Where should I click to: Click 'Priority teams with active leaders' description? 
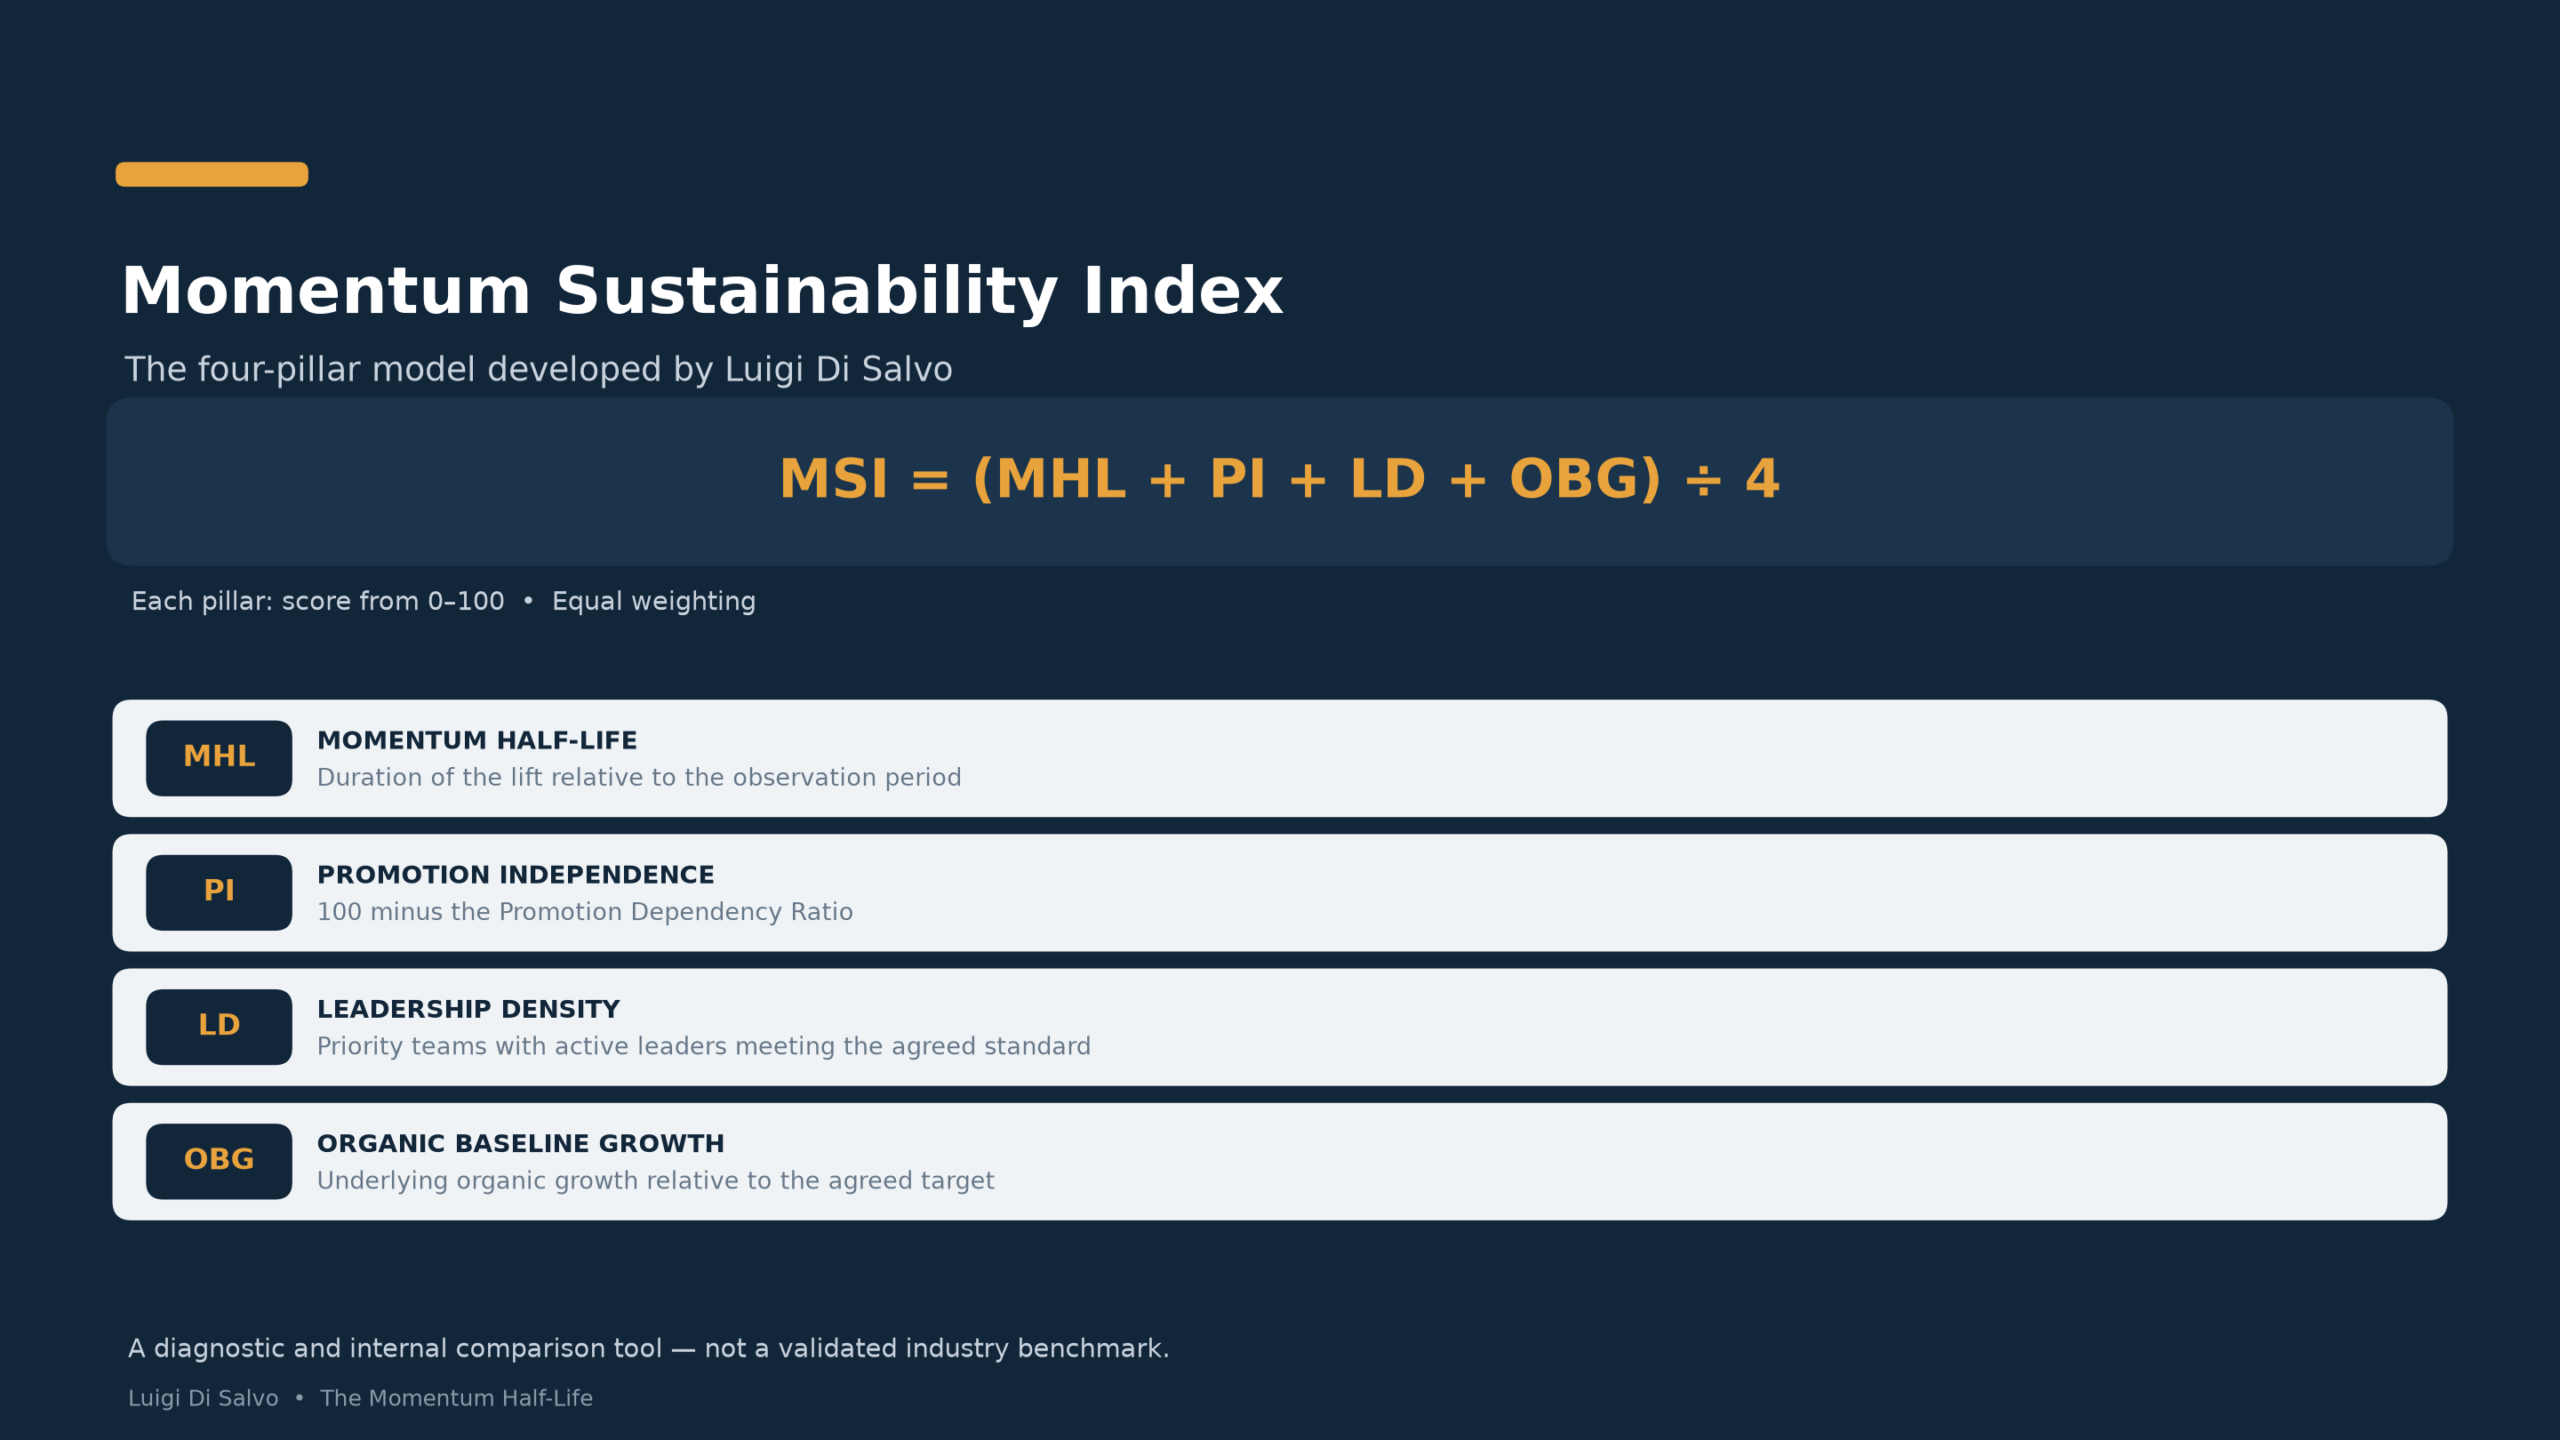coord(704,1046)
